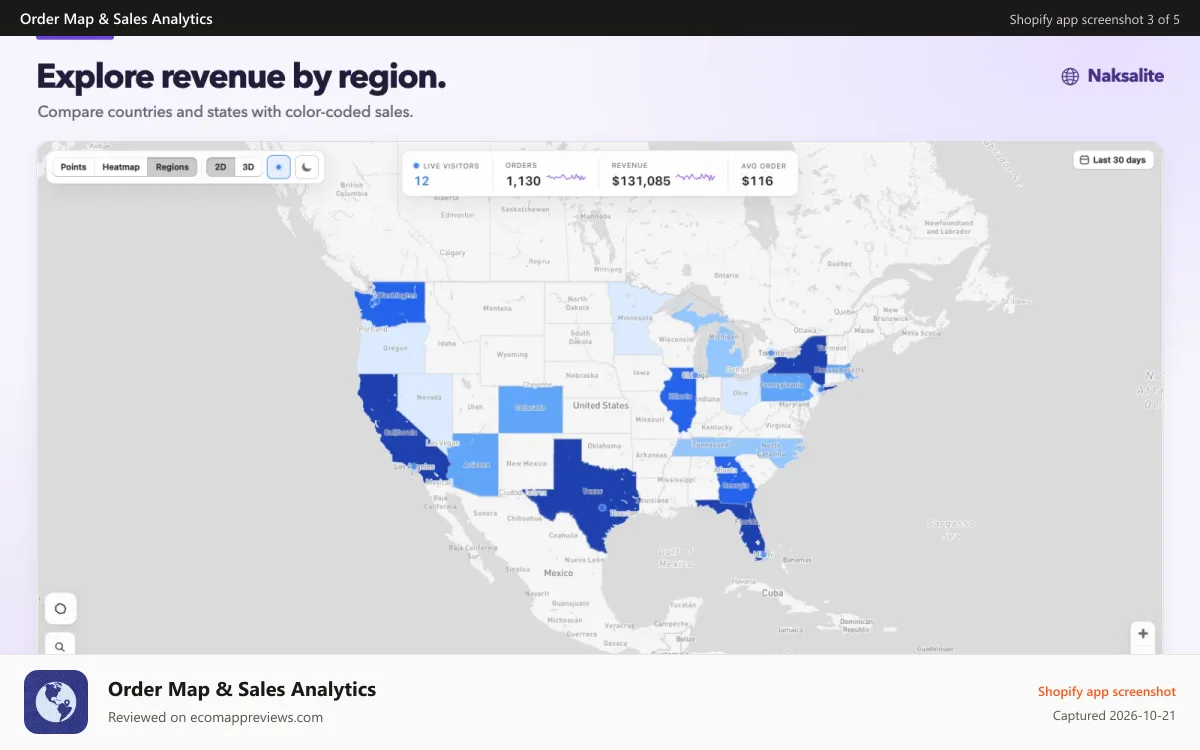Screen dimensions: 1200x750
Task: Click the Naksalite brand name
Action: [x=1126, y=75]
